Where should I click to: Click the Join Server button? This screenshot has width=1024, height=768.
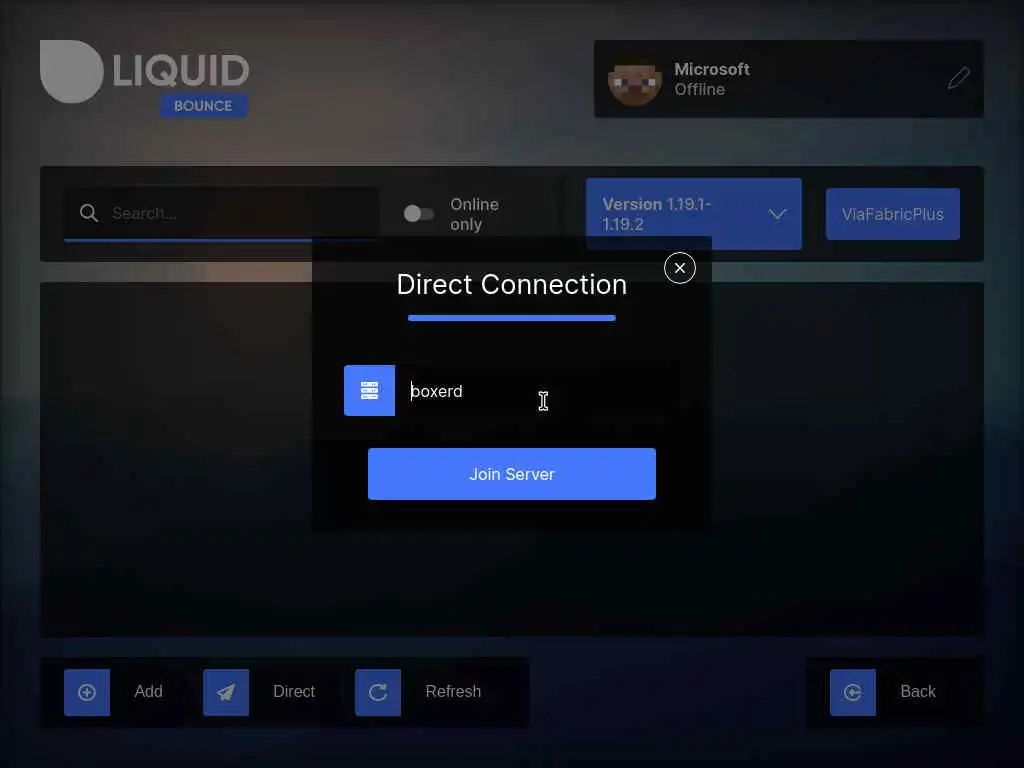512,474
